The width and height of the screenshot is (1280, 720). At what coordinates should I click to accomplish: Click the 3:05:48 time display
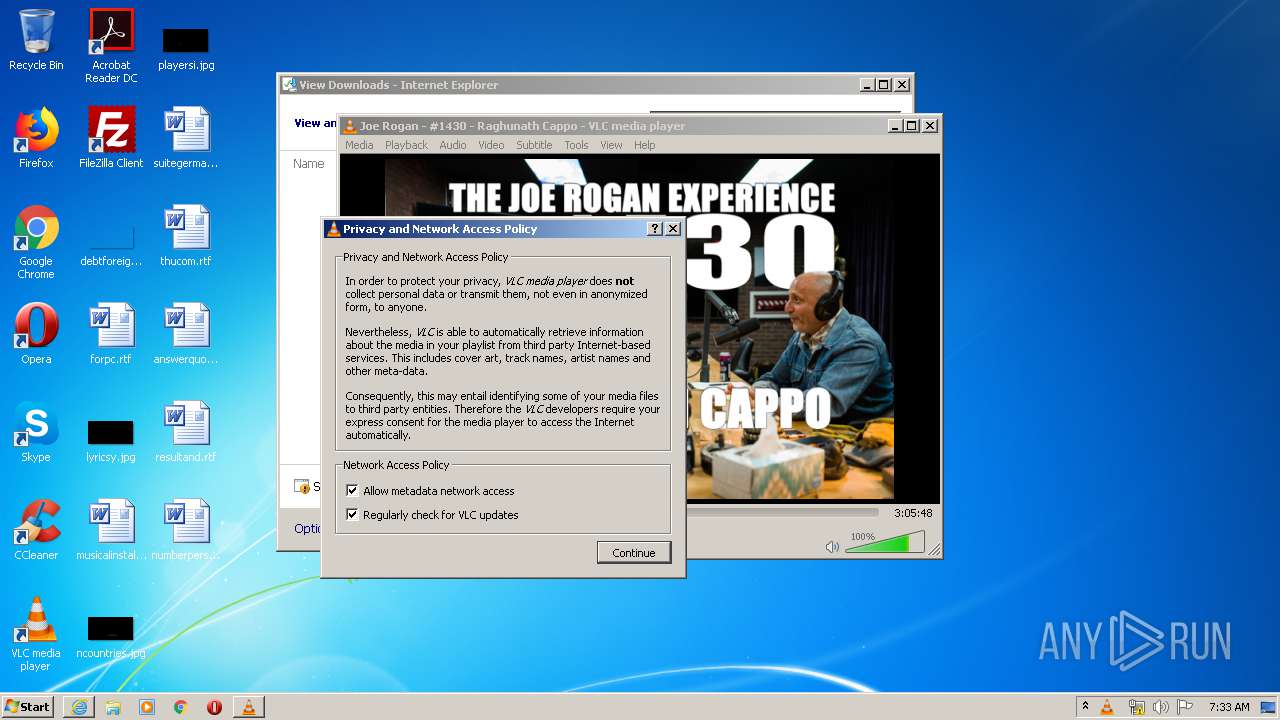pyautogui.click(x=913, y=513)
